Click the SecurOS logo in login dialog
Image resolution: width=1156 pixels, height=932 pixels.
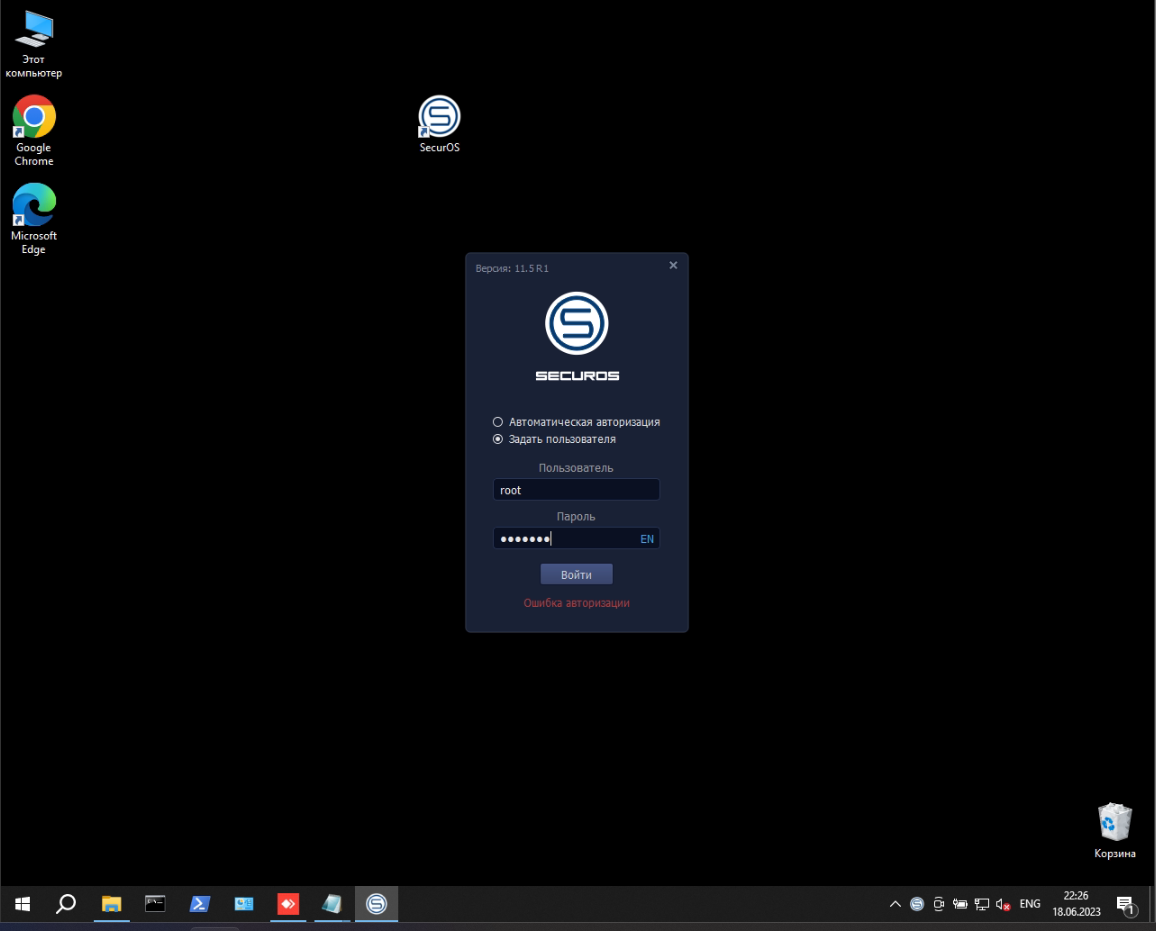click(x=577, y=324)
